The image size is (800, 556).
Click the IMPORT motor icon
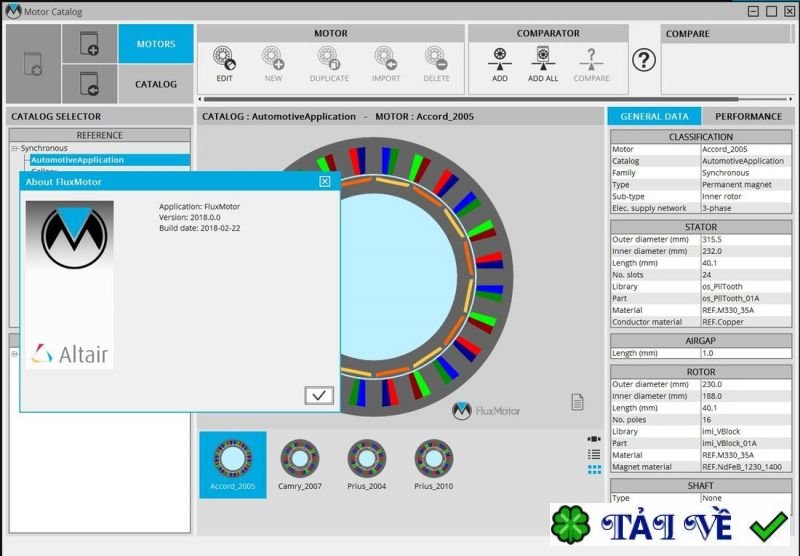(386, 58)
